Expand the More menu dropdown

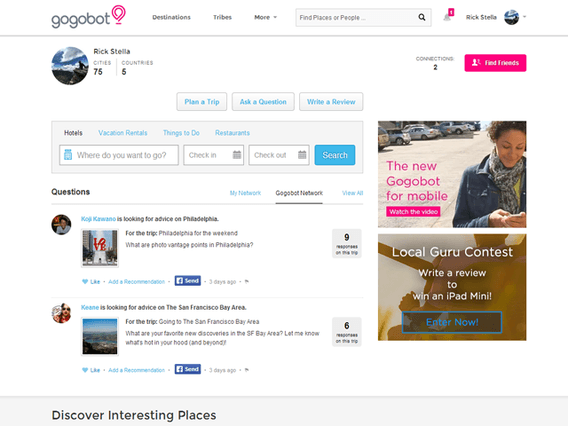click(266, 17)
